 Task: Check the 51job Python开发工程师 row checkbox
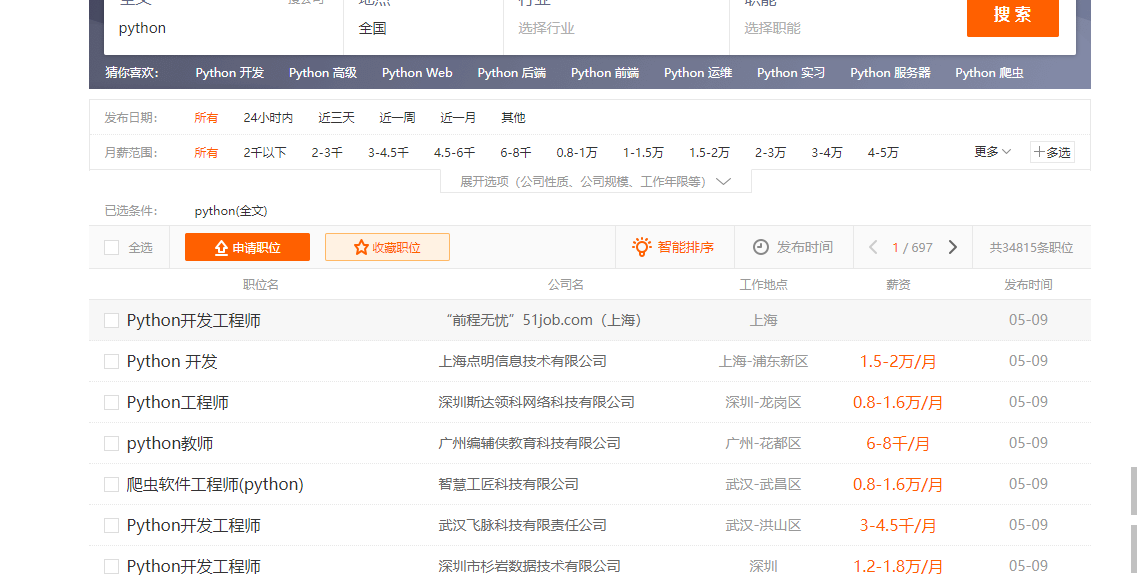112,320
